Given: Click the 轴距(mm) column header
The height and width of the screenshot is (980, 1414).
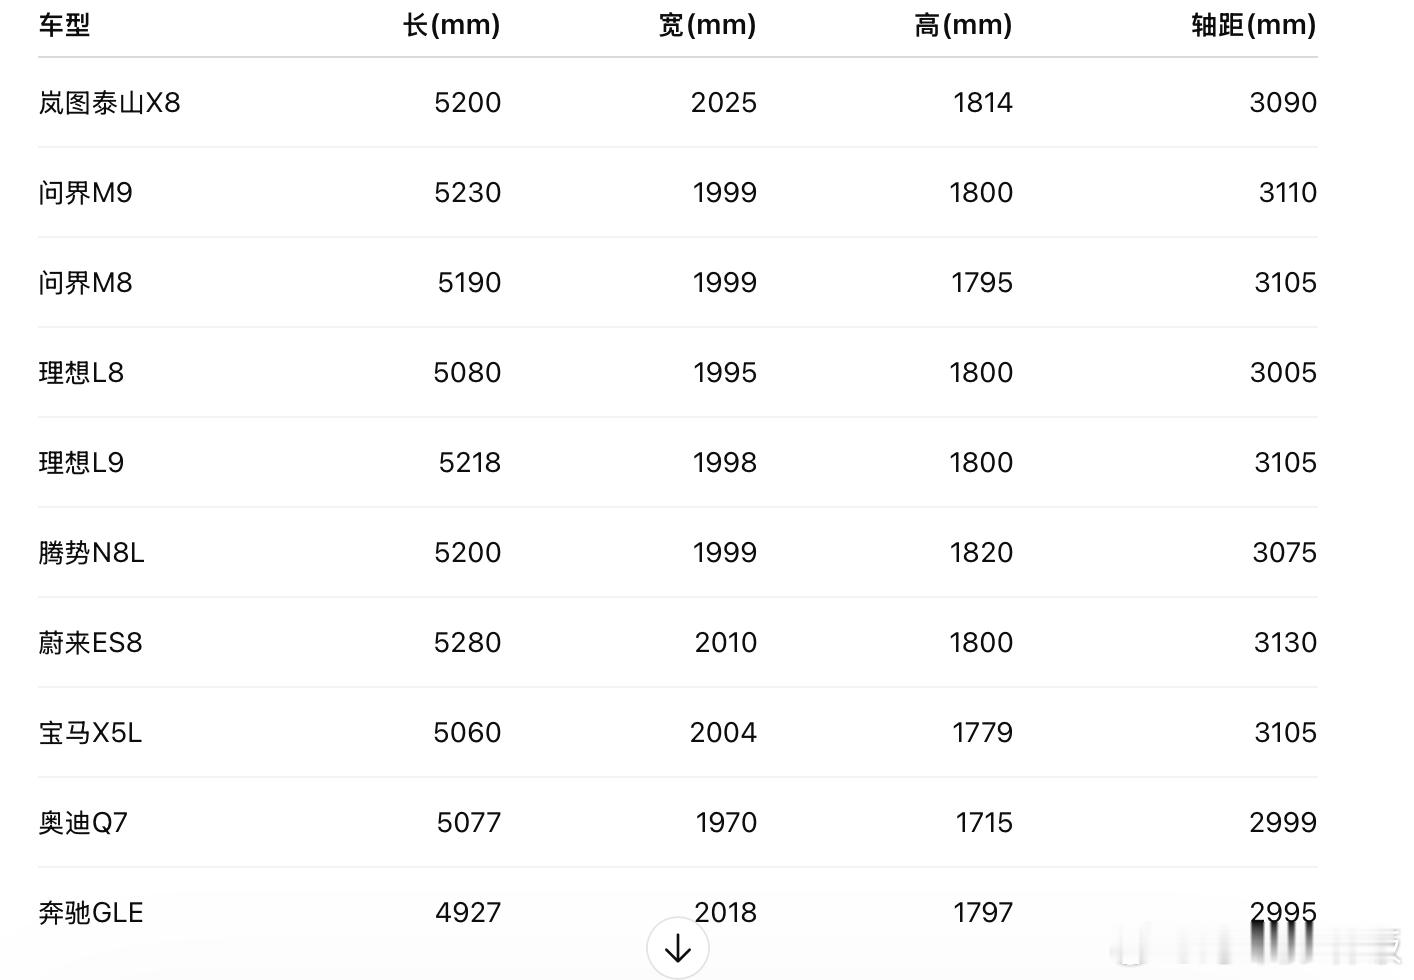Looking at the screenshot, I should pos(1254,25).
